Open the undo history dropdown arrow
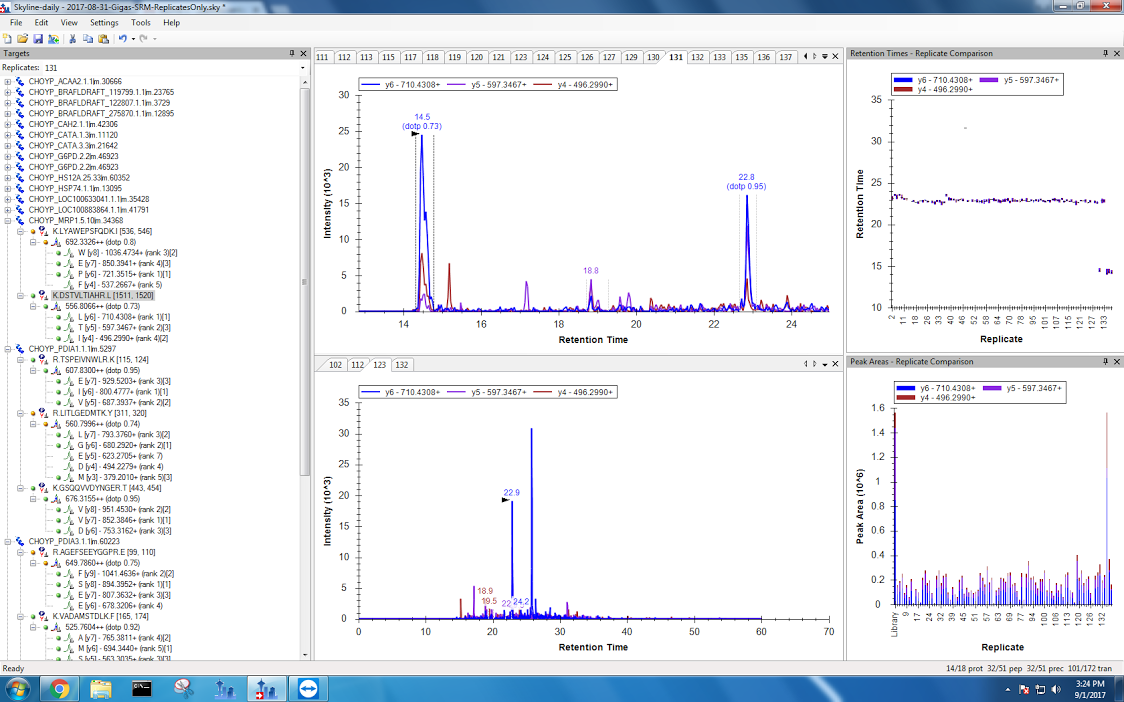The image size is (1124, 702). pyautogui.click(x=132, y=38)
